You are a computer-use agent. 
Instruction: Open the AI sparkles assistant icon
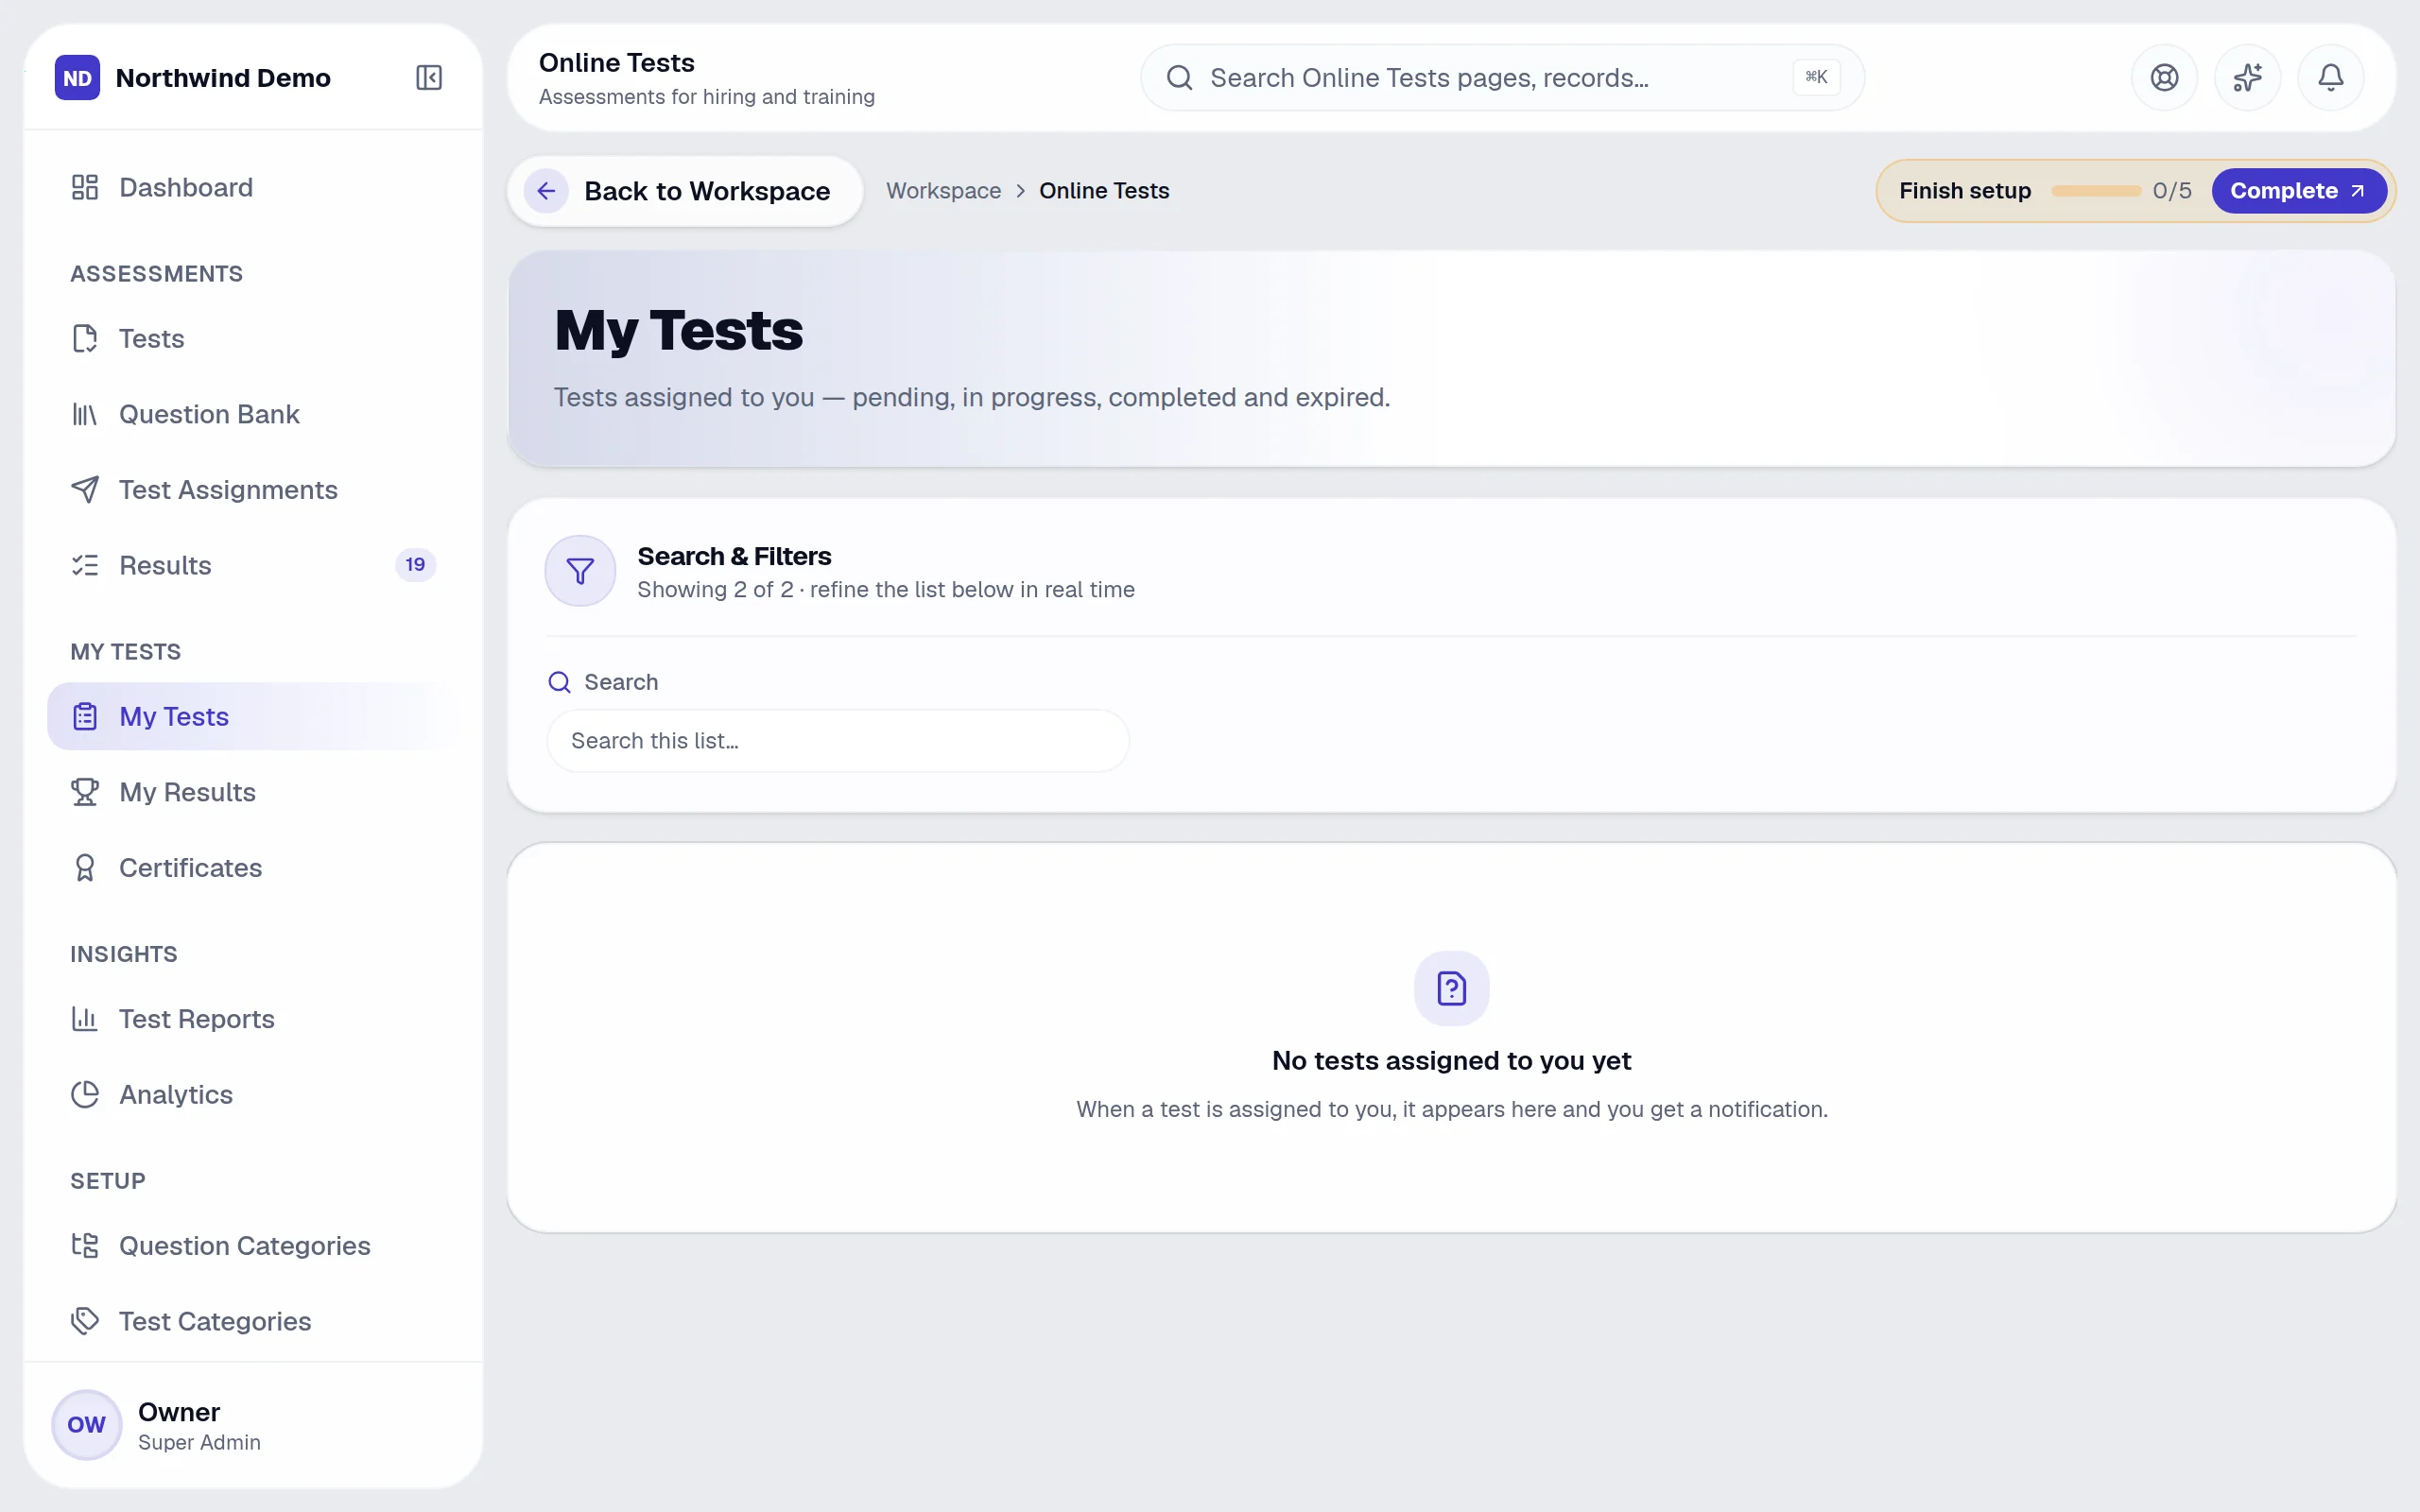coord(2247,77)
